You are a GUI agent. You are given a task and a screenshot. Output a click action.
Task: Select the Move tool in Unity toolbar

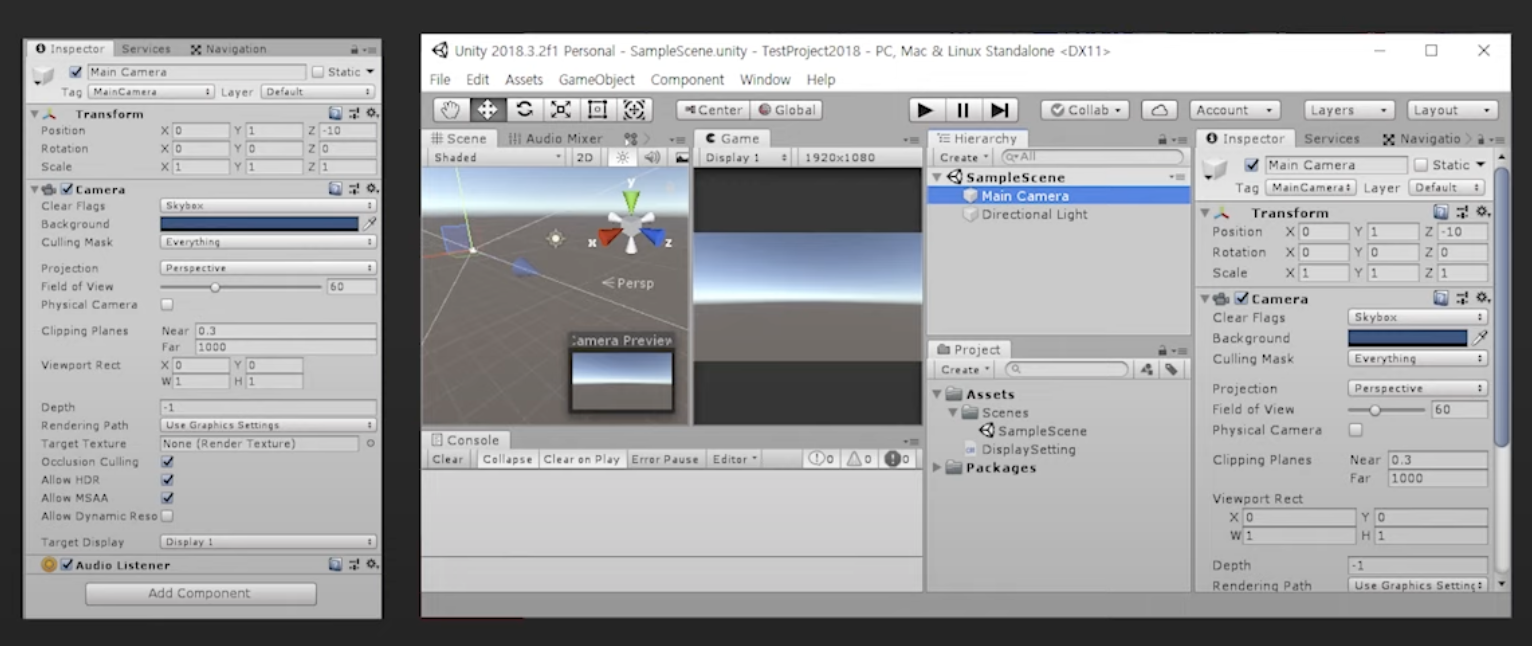coord(487,110)
